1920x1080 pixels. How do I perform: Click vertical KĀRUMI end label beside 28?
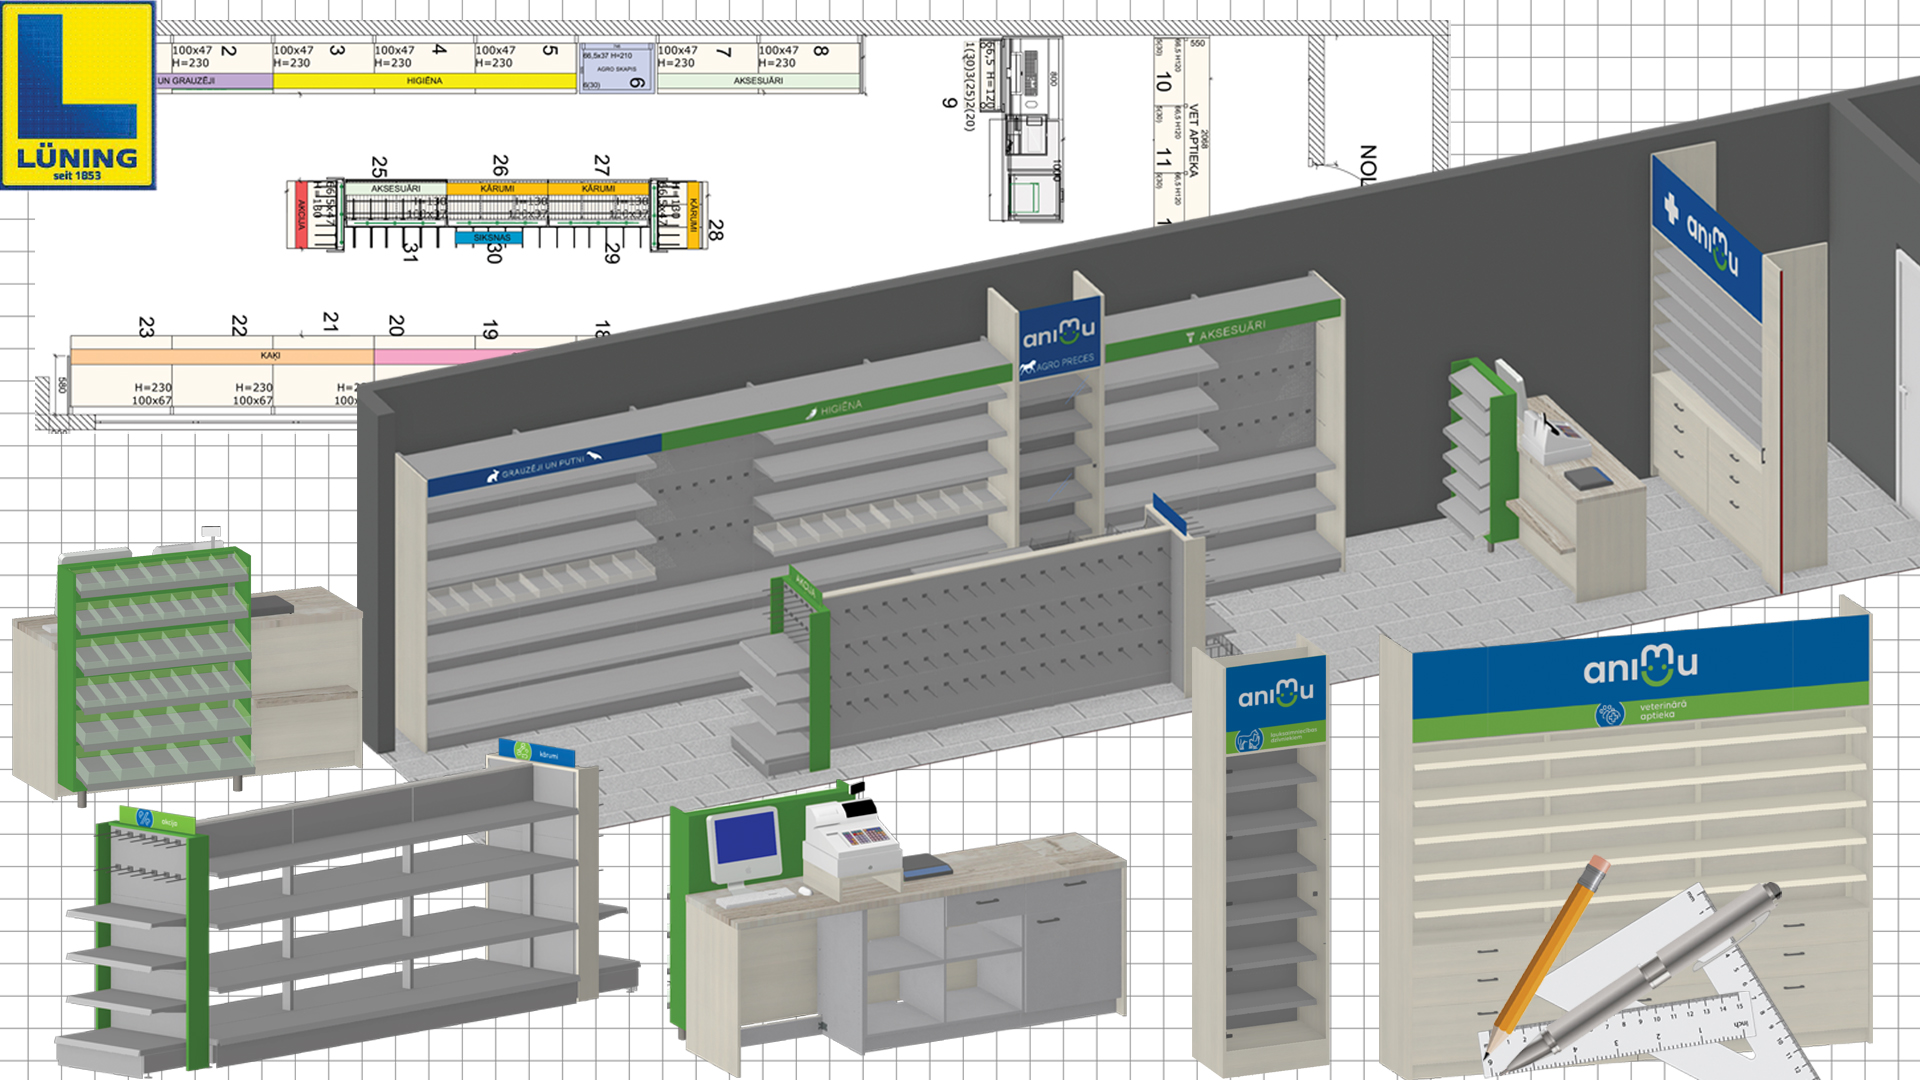coord(694,214)
